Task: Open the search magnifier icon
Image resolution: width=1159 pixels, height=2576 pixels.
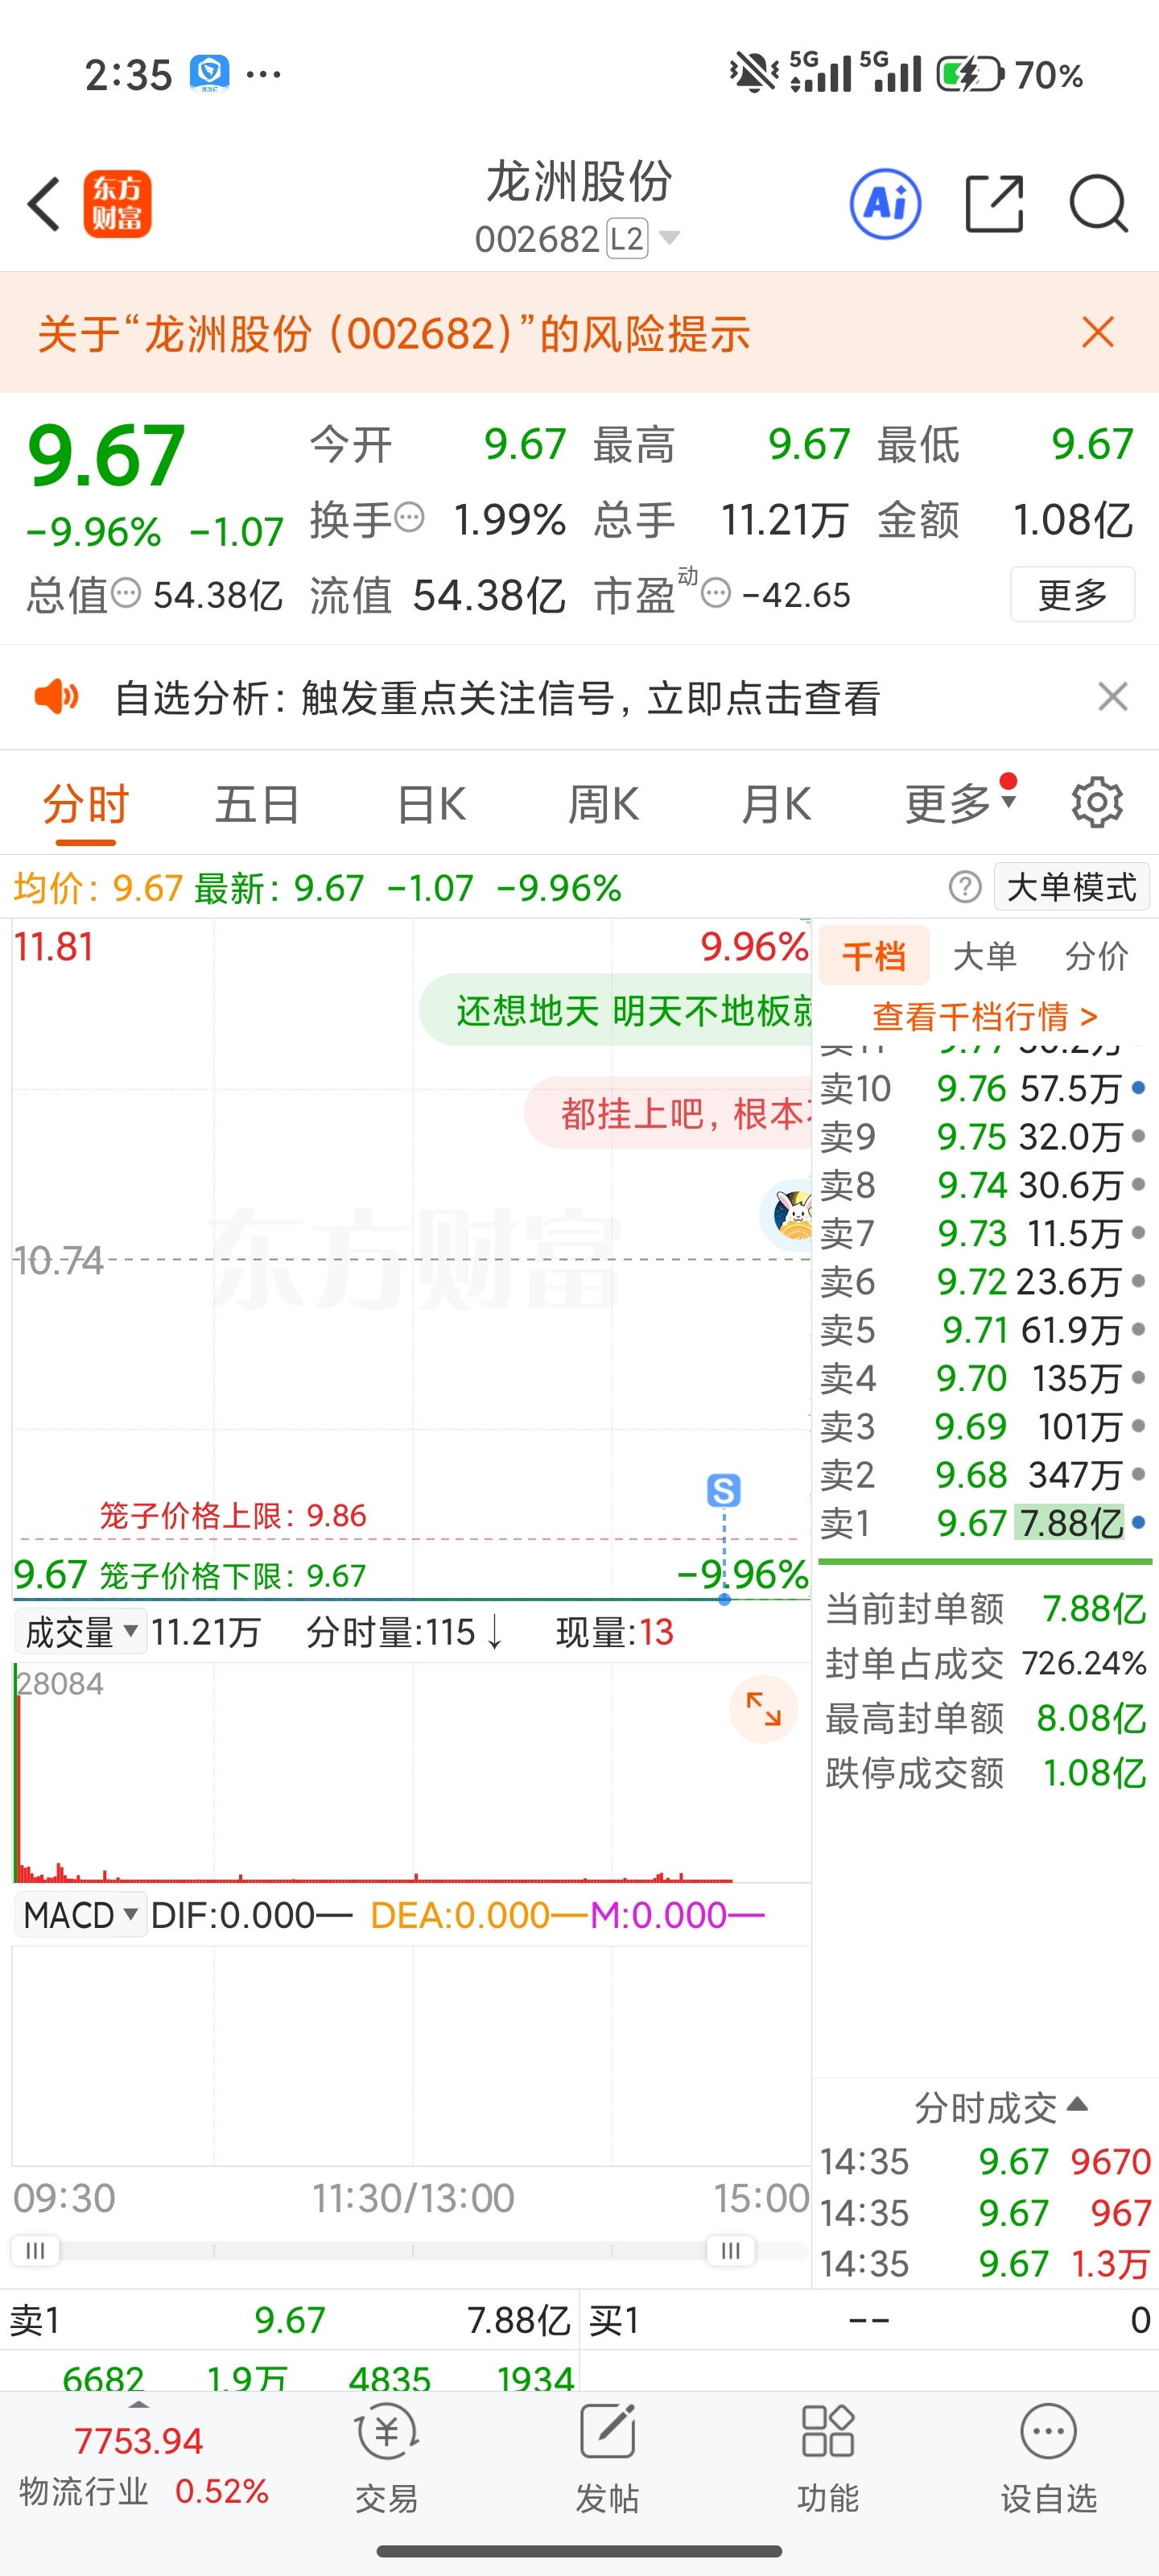Action: pyautogui.click(x=1098, y=204)
